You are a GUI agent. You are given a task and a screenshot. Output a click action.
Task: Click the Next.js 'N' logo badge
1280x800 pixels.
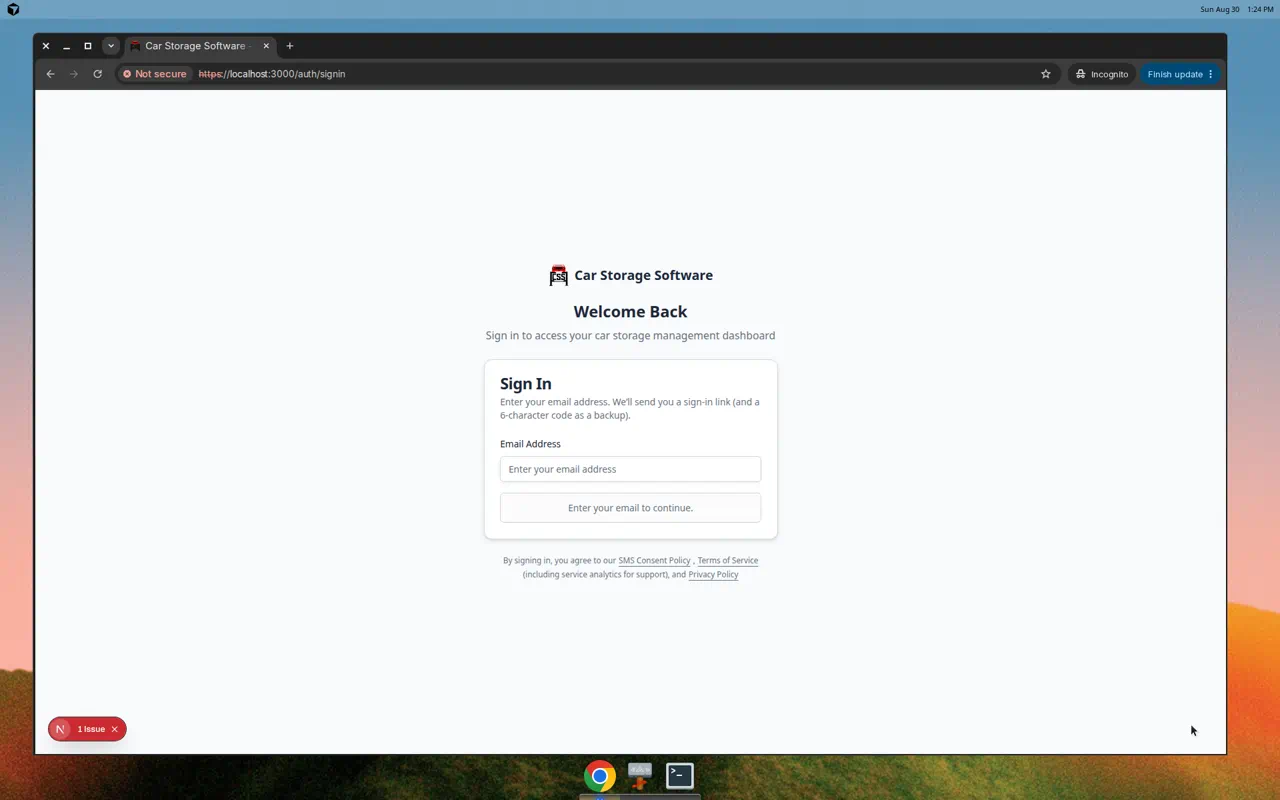click(60, 729)
